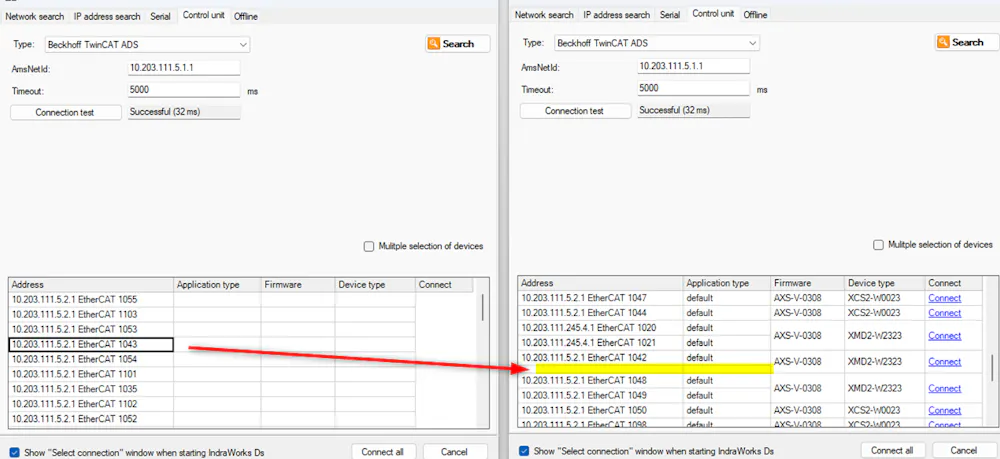
Task: Open the Offline tab in left window
Action: coord(246,17)
